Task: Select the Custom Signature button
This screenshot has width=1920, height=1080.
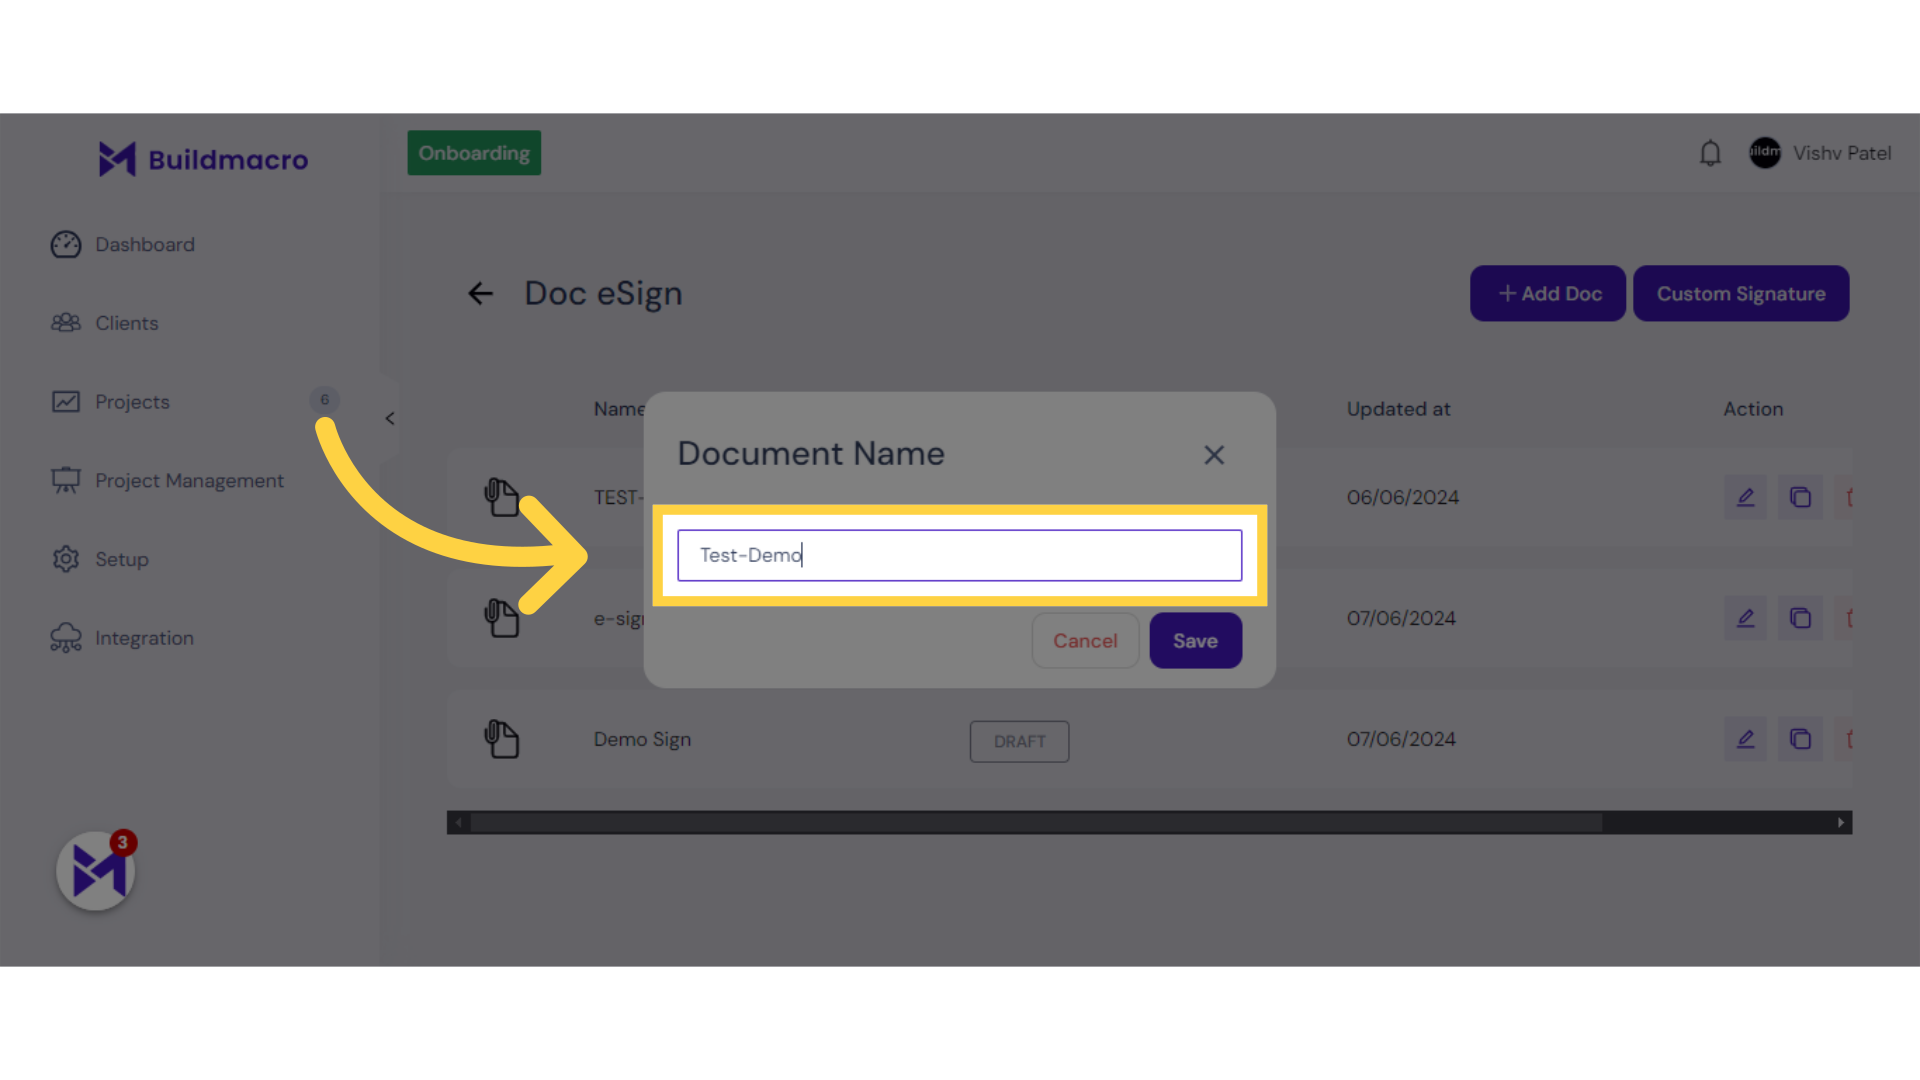Action: [1741, 293]
